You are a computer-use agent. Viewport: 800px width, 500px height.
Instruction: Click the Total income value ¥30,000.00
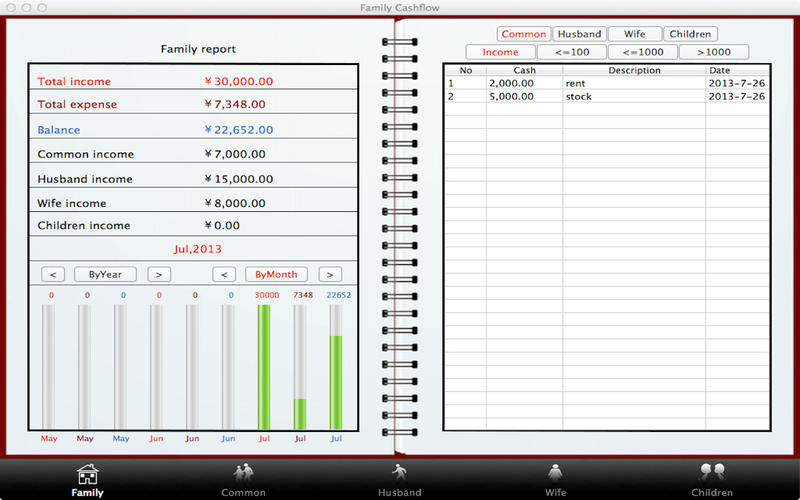[x=239, y=81]
